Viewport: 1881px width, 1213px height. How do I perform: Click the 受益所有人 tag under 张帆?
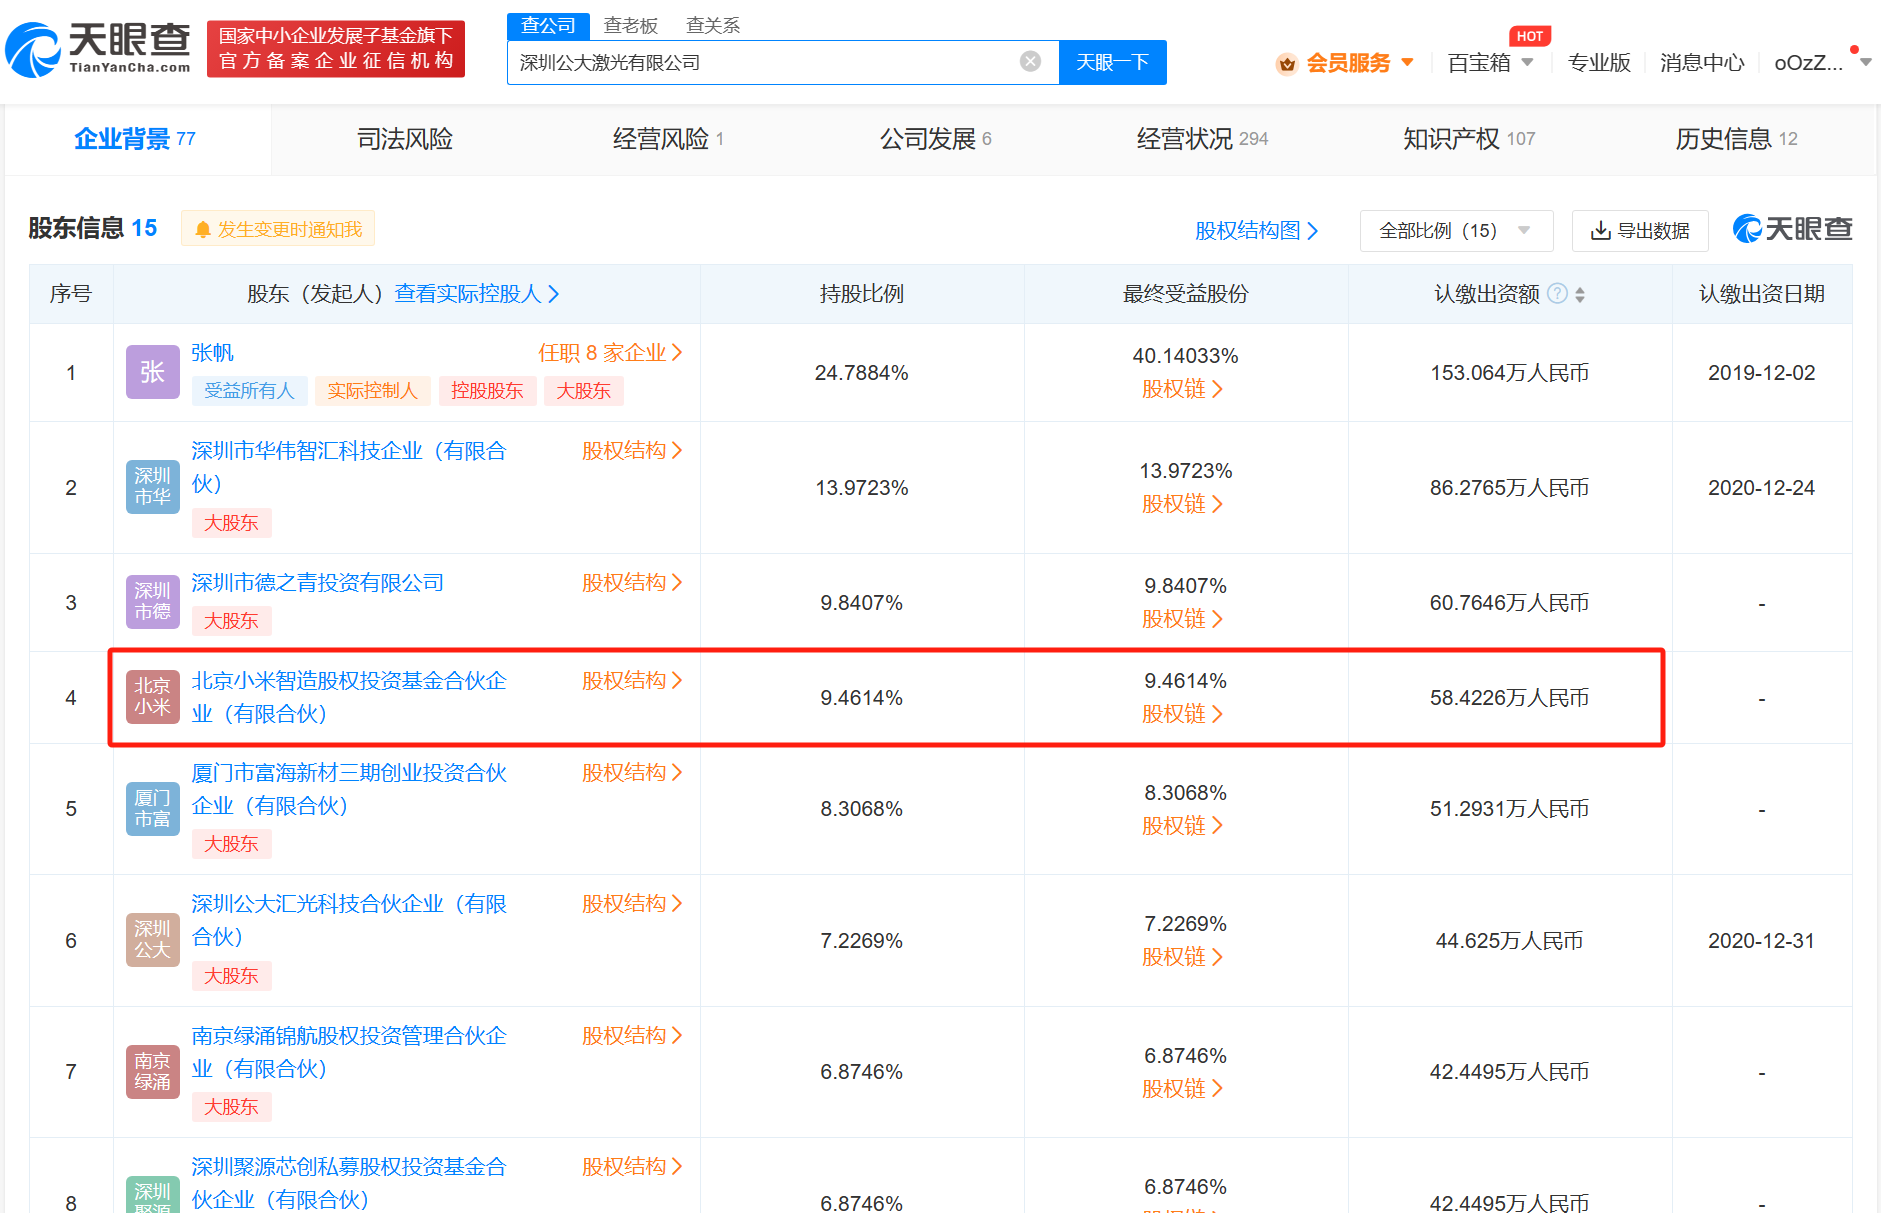pos(249,391)
